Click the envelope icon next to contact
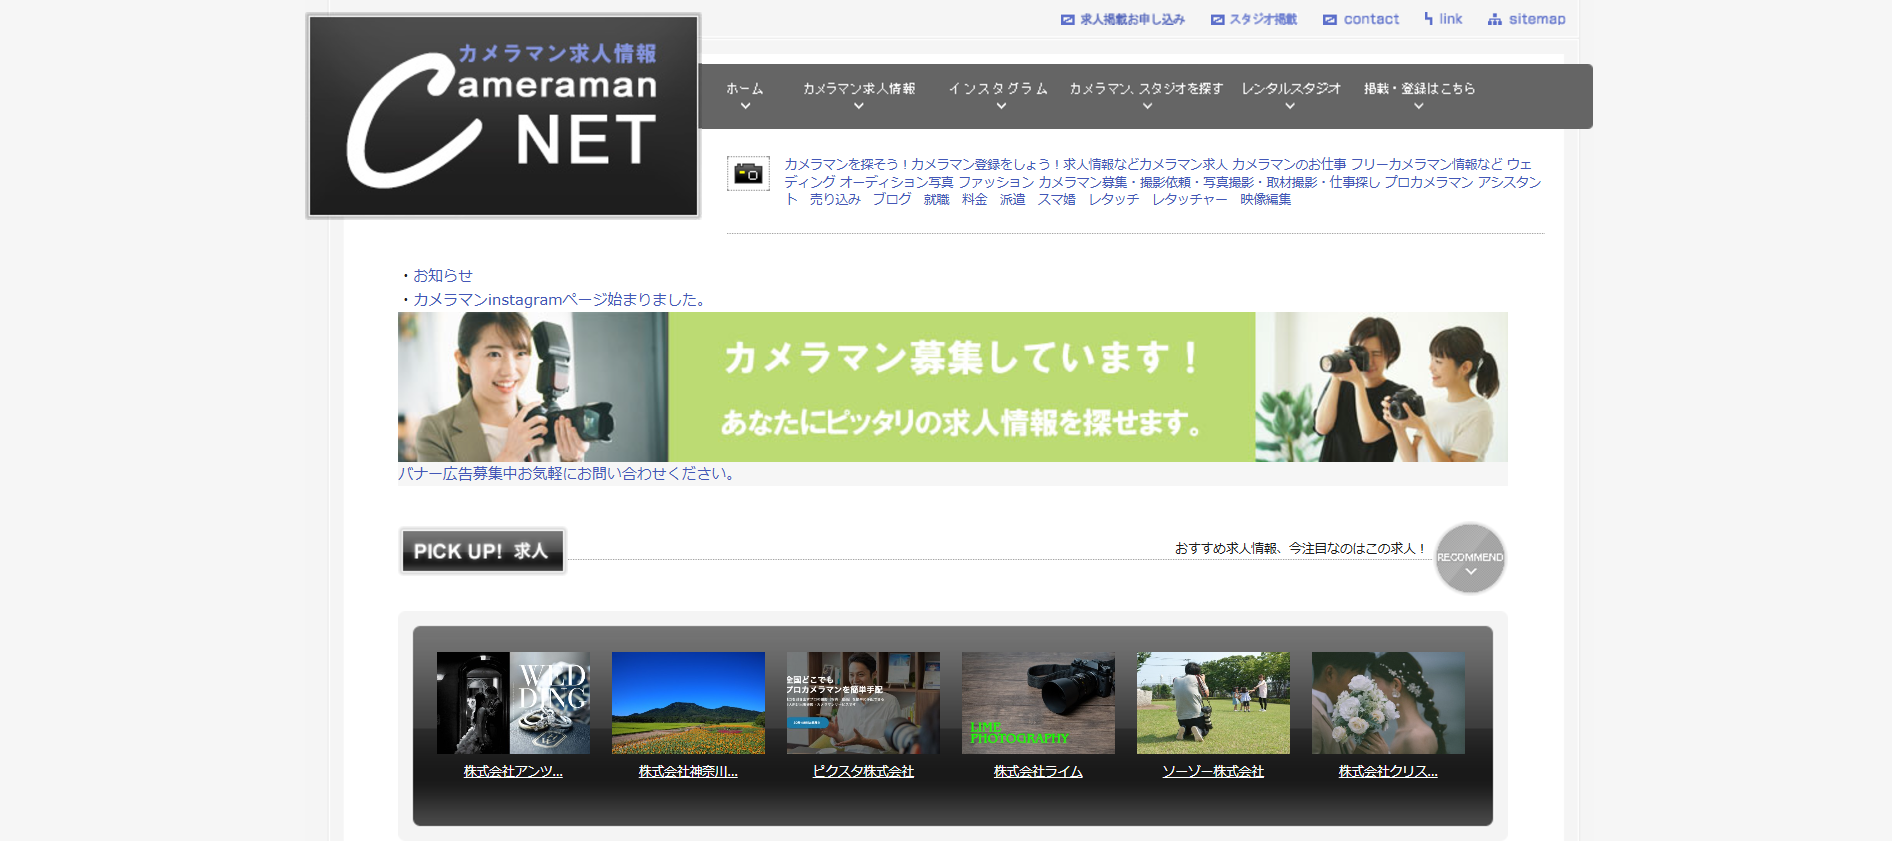Screen dimensions: 1892x841 (x=1329, y=20)
